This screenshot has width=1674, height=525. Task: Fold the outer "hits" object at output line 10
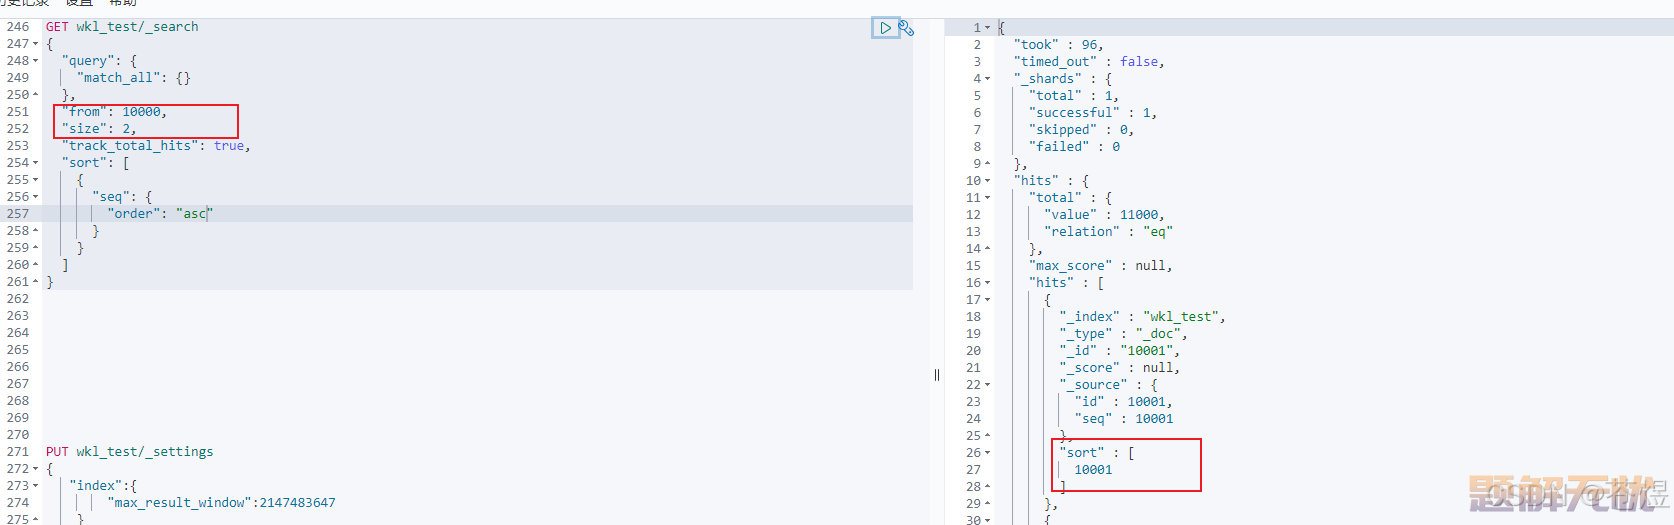tap(988, 181)
